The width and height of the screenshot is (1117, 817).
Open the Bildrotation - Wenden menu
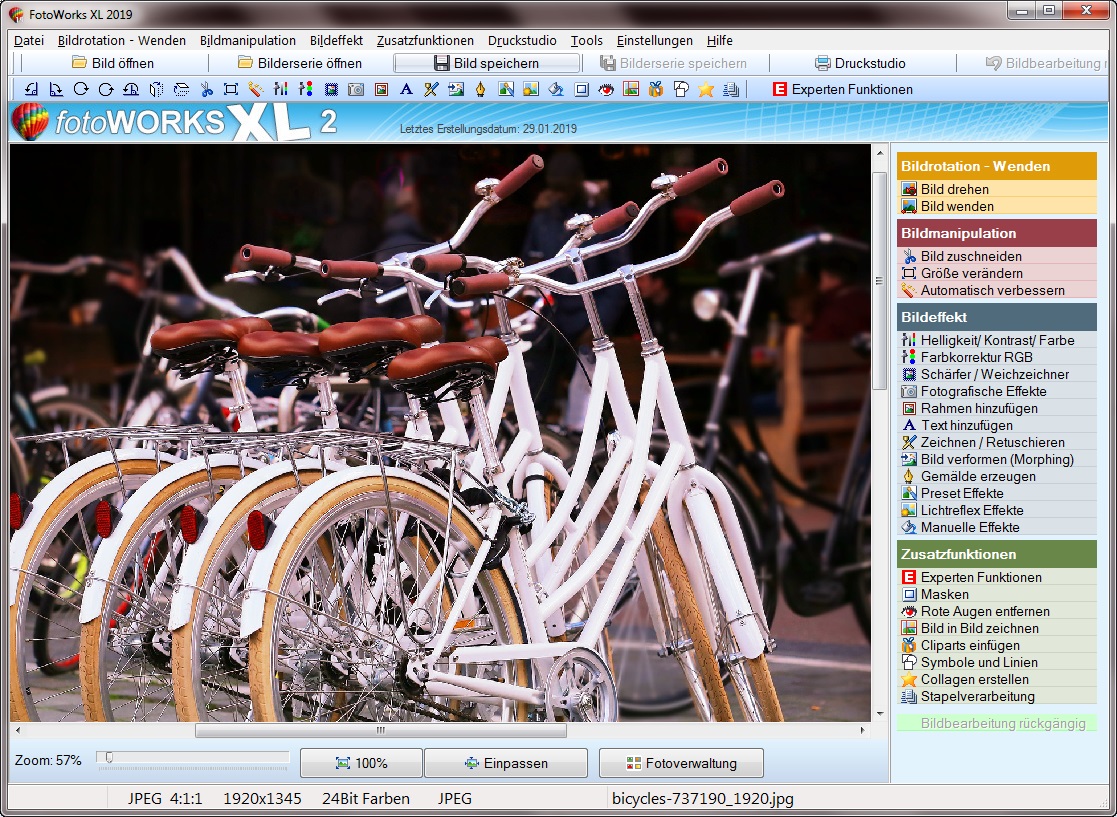122,41
